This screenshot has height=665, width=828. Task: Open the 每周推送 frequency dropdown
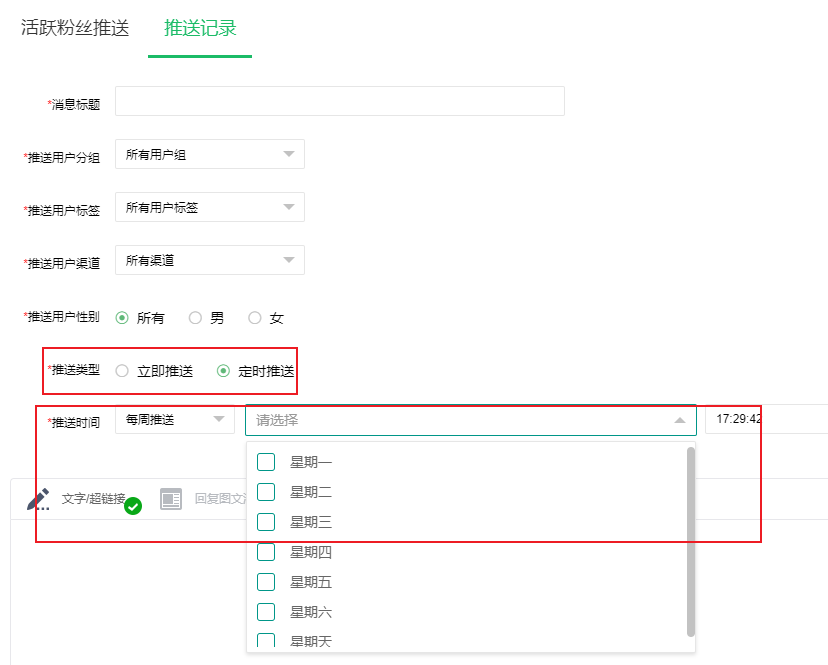tap(174, 420)
